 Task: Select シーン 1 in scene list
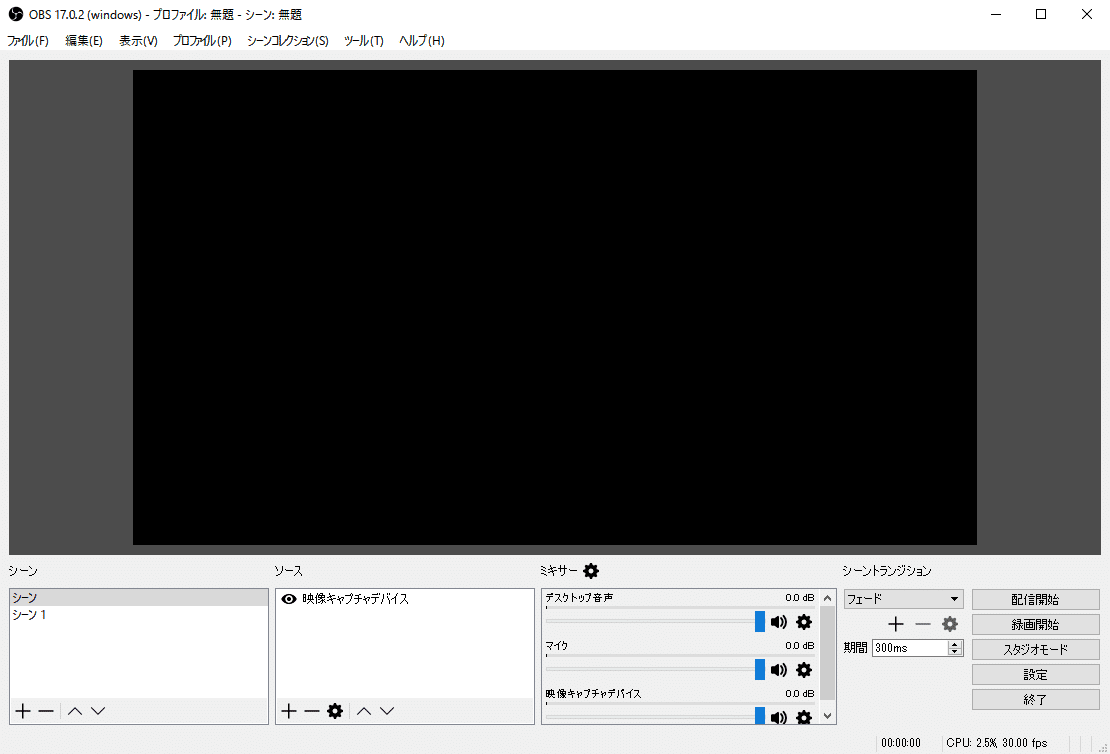(x=139, y=615)
